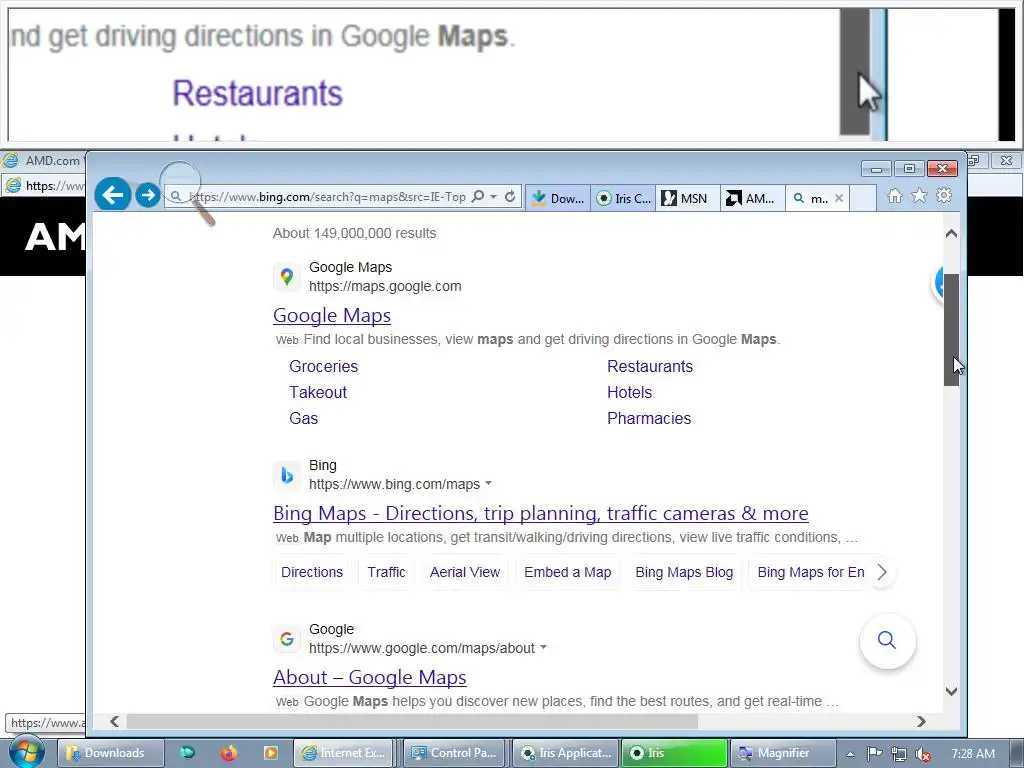Click the vertical scrollbar thumb
The image size is (1024, 768).
tap(952, 330)
